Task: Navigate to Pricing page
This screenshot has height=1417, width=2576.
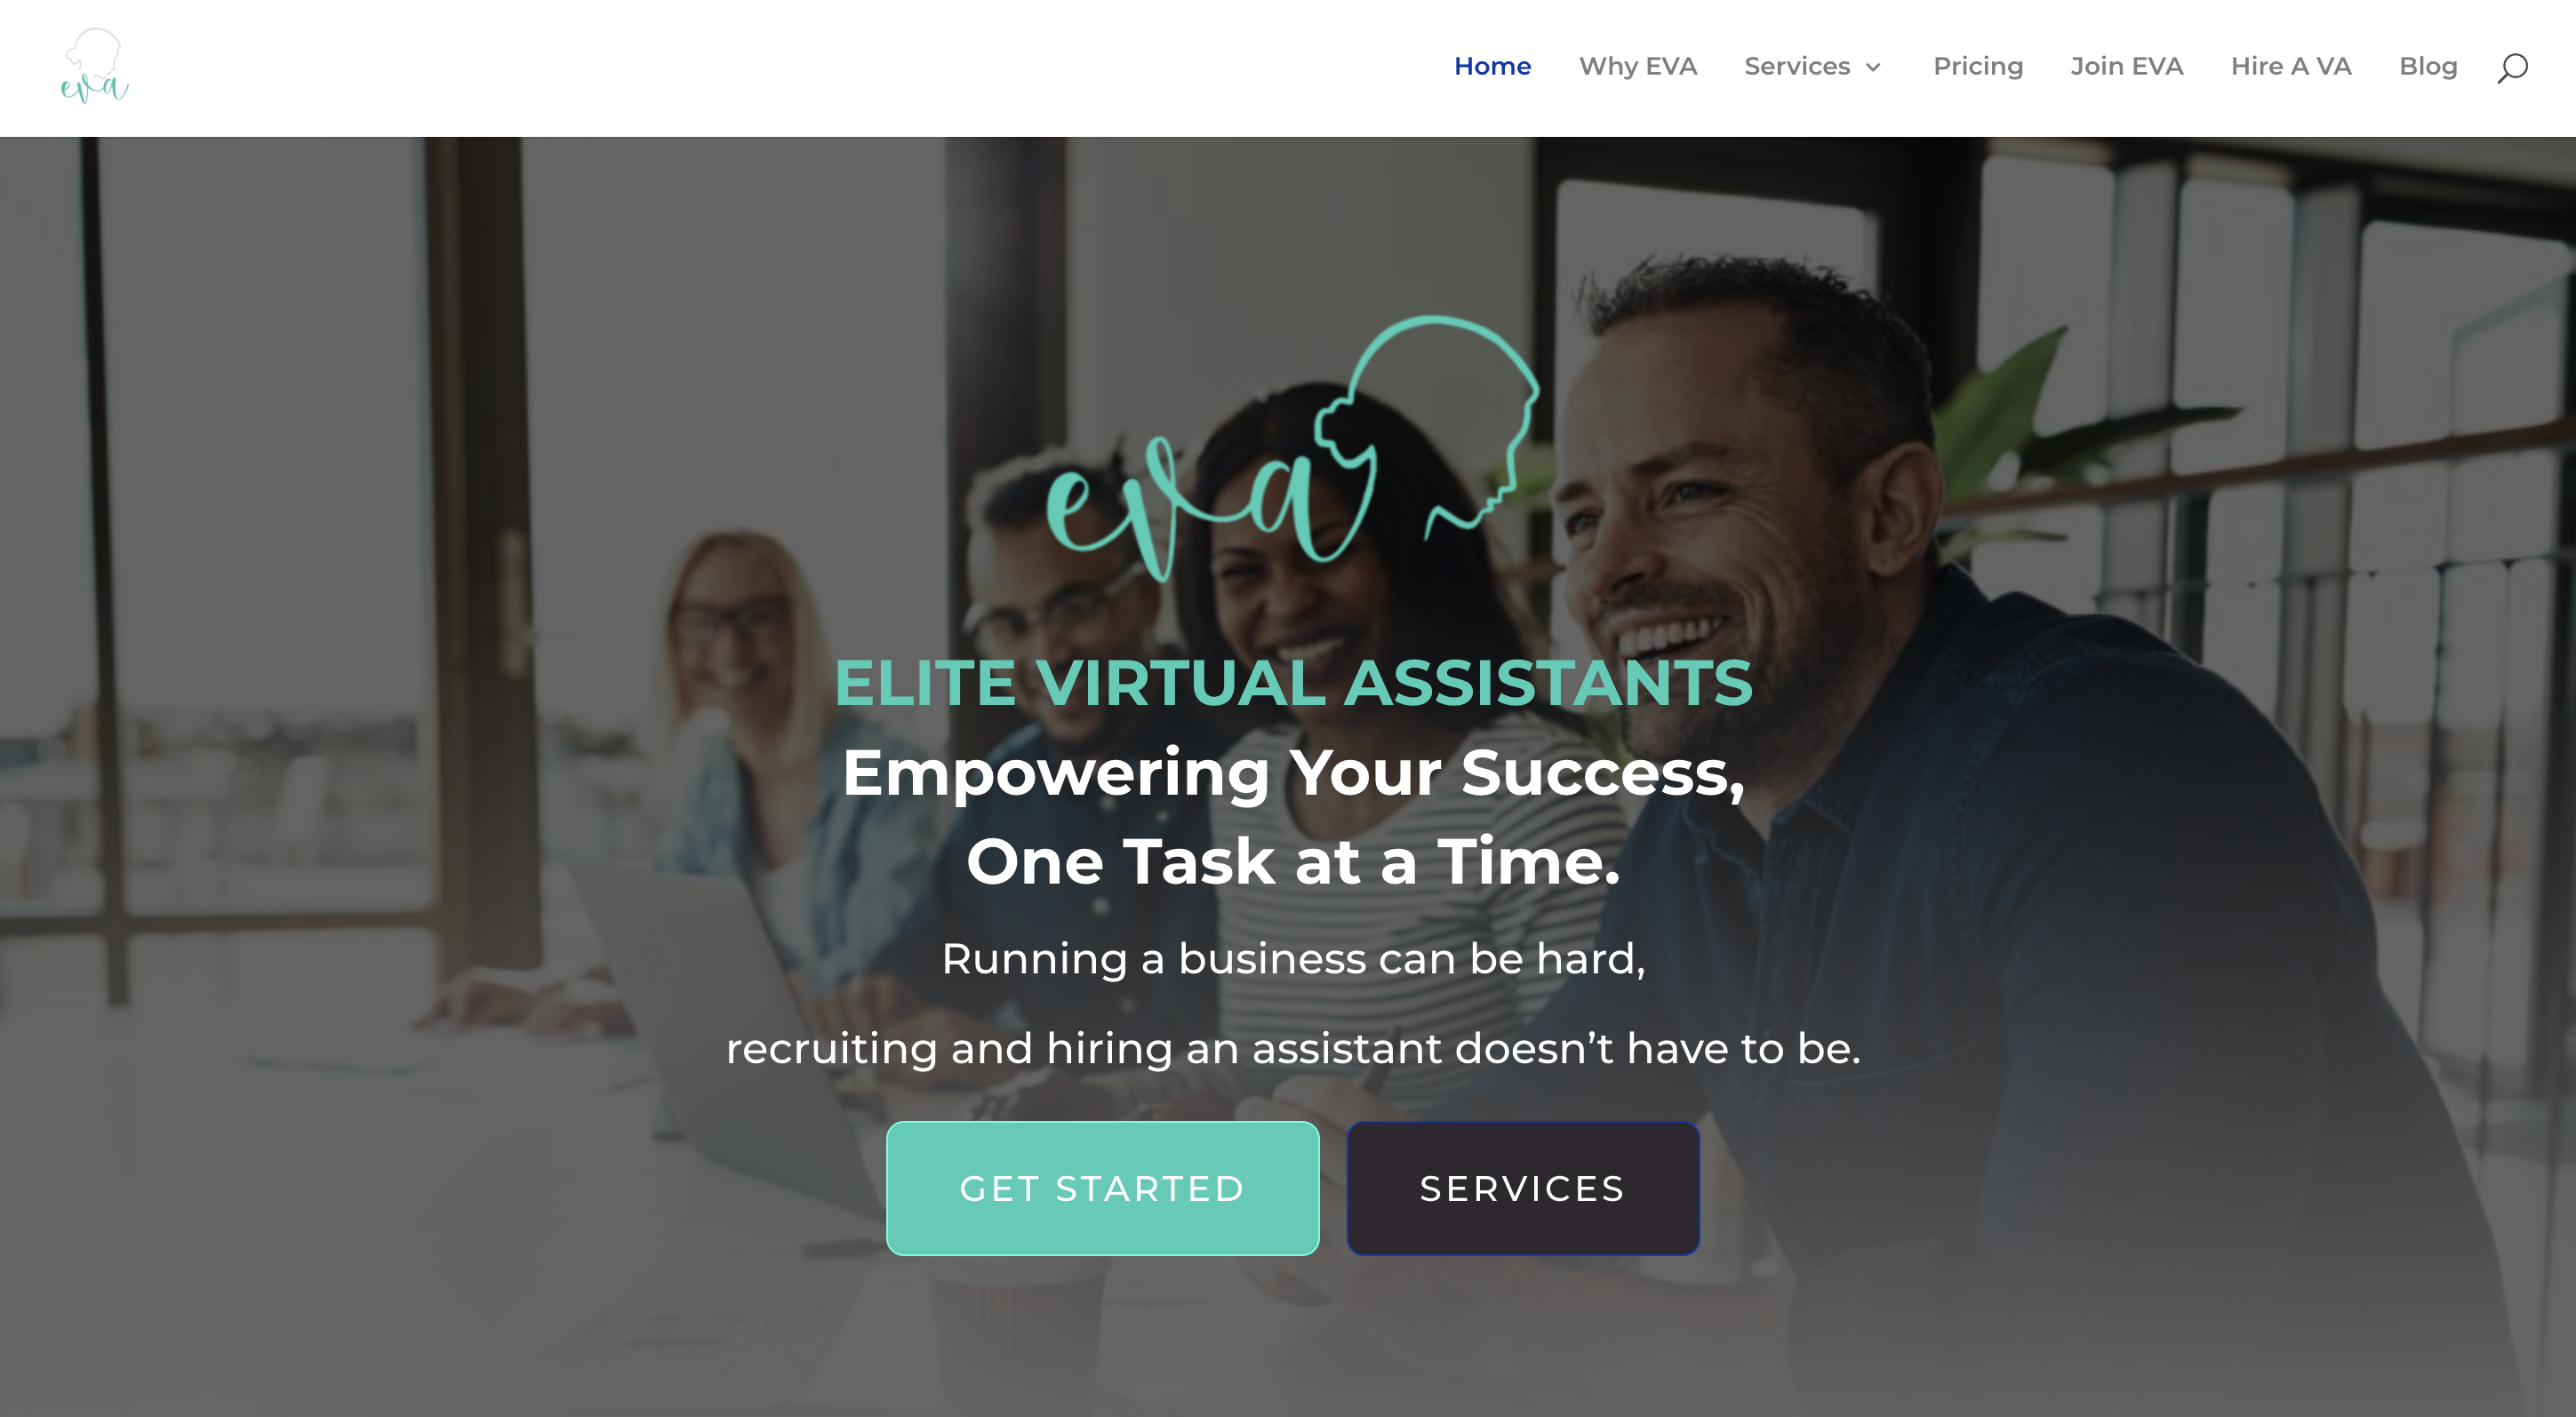Action: pos(1976,67)
